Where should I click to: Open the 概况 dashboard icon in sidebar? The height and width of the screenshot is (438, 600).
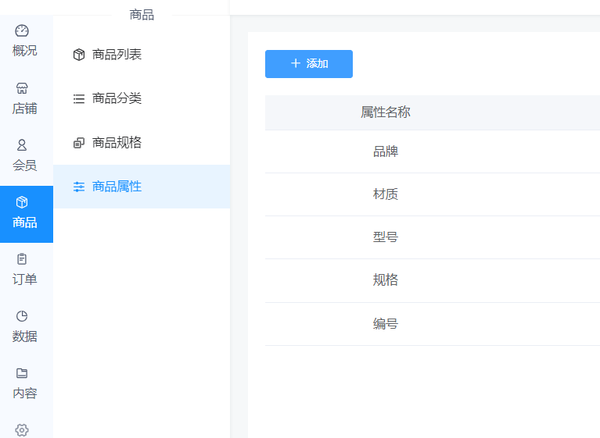(22, 31)
